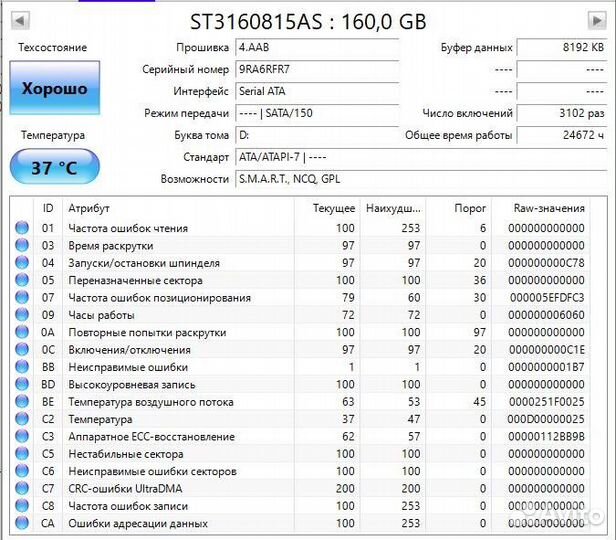
Task: Click disk title ST3160815AS : 160,0 GB
Action: click(308, 21)
